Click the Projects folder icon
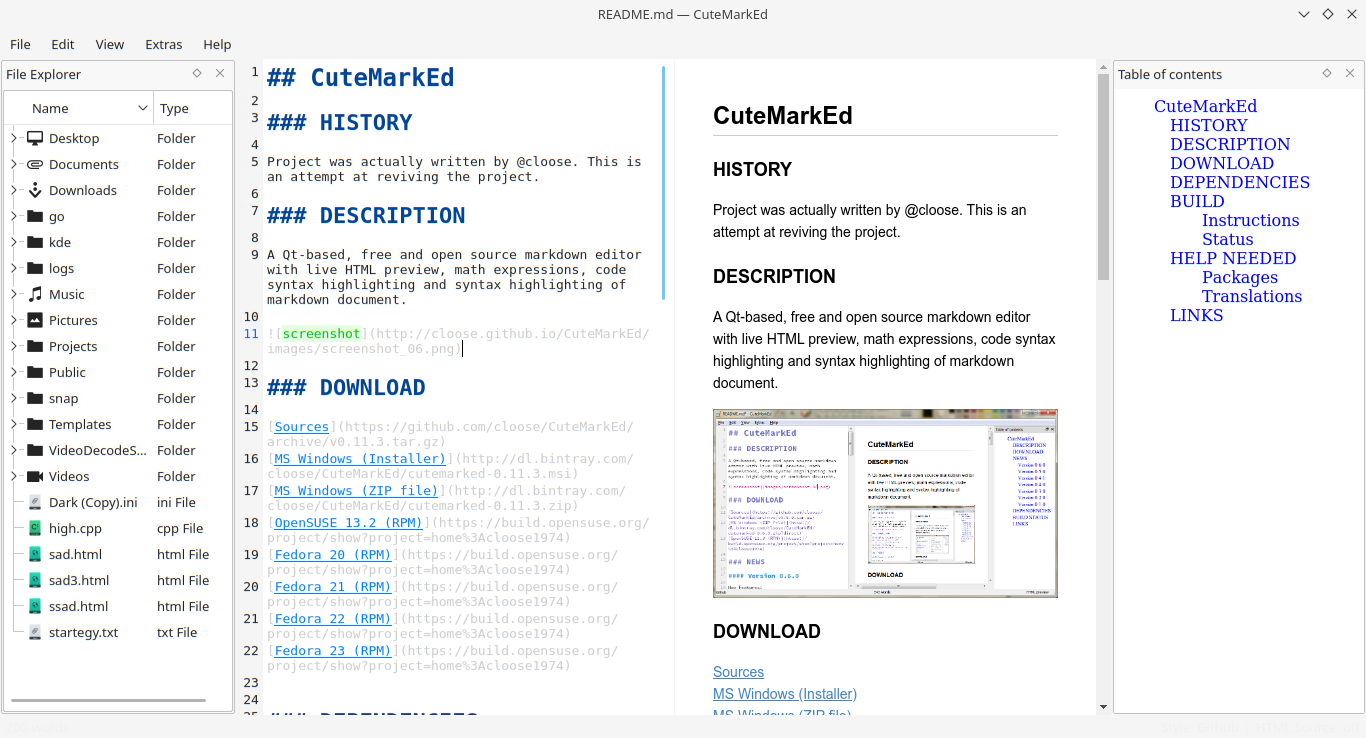The width and height of the screenshot is (1366, 738). (x=35, y=346)
